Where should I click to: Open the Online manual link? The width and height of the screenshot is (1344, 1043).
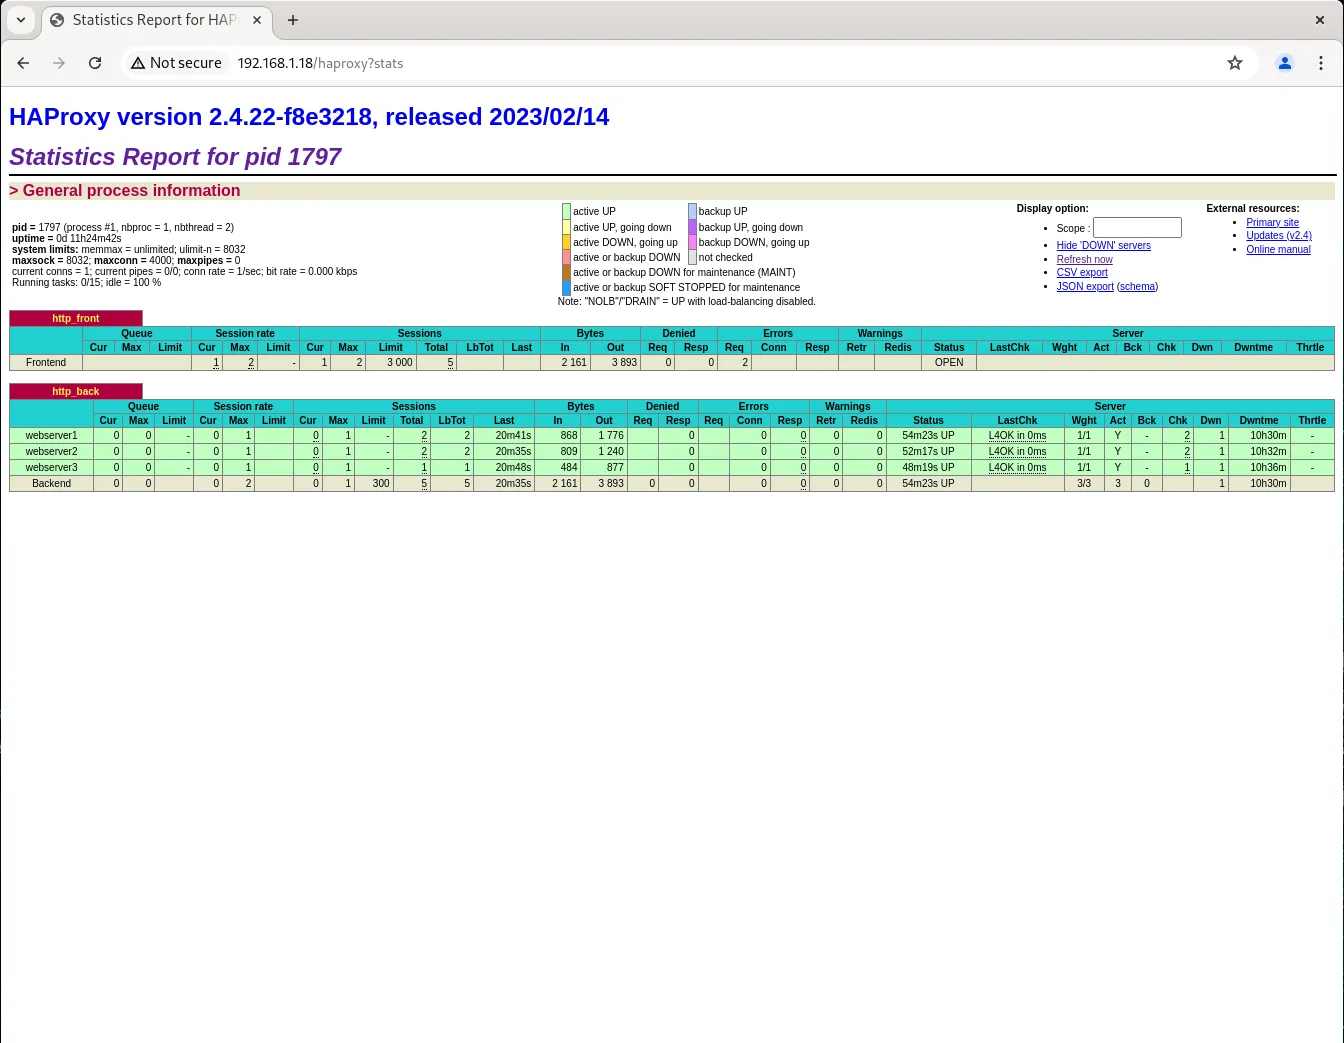click(x=1278, y=250)
